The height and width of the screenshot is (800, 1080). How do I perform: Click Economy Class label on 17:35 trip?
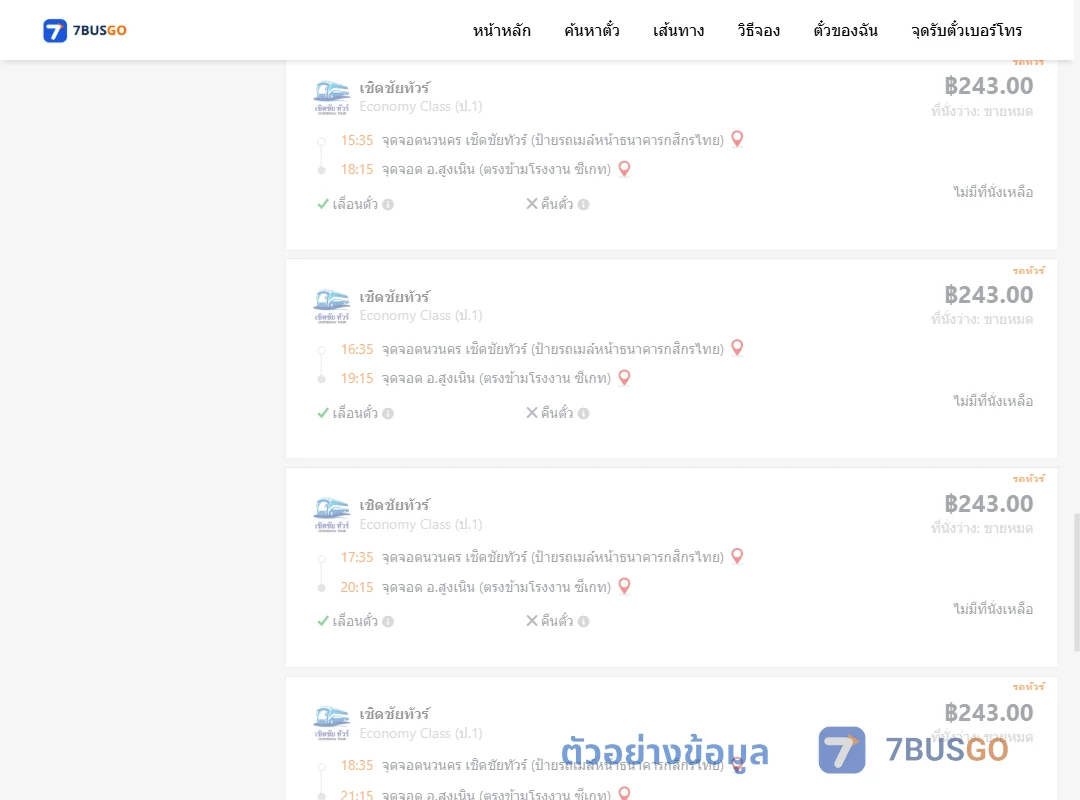click(x=421, y=524)
